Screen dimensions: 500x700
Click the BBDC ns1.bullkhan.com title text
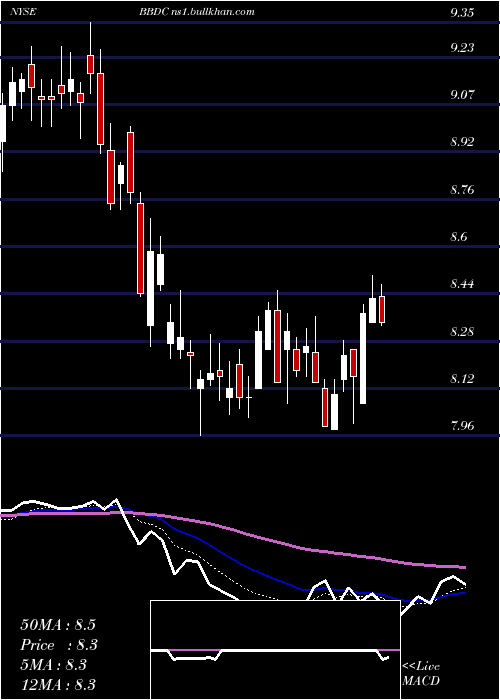pos(197,12)
